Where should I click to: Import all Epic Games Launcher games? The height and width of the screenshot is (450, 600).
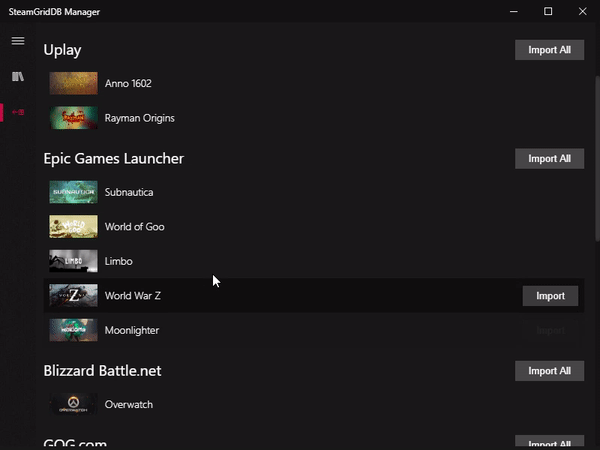549,158
